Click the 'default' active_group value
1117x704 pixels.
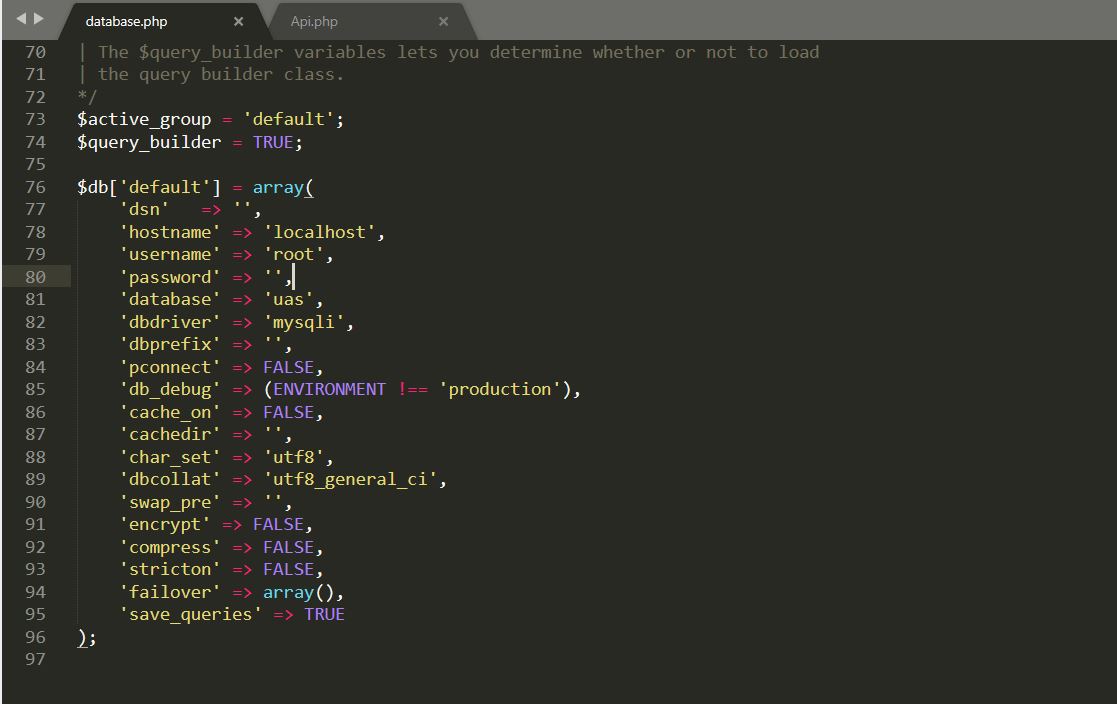pos(289,119)
